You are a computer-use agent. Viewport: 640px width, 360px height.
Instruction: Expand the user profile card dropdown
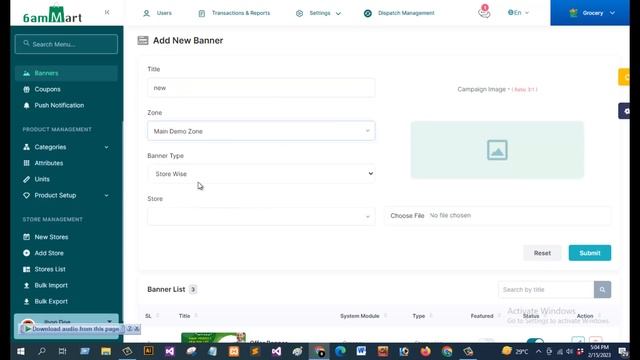pos(109,322)
